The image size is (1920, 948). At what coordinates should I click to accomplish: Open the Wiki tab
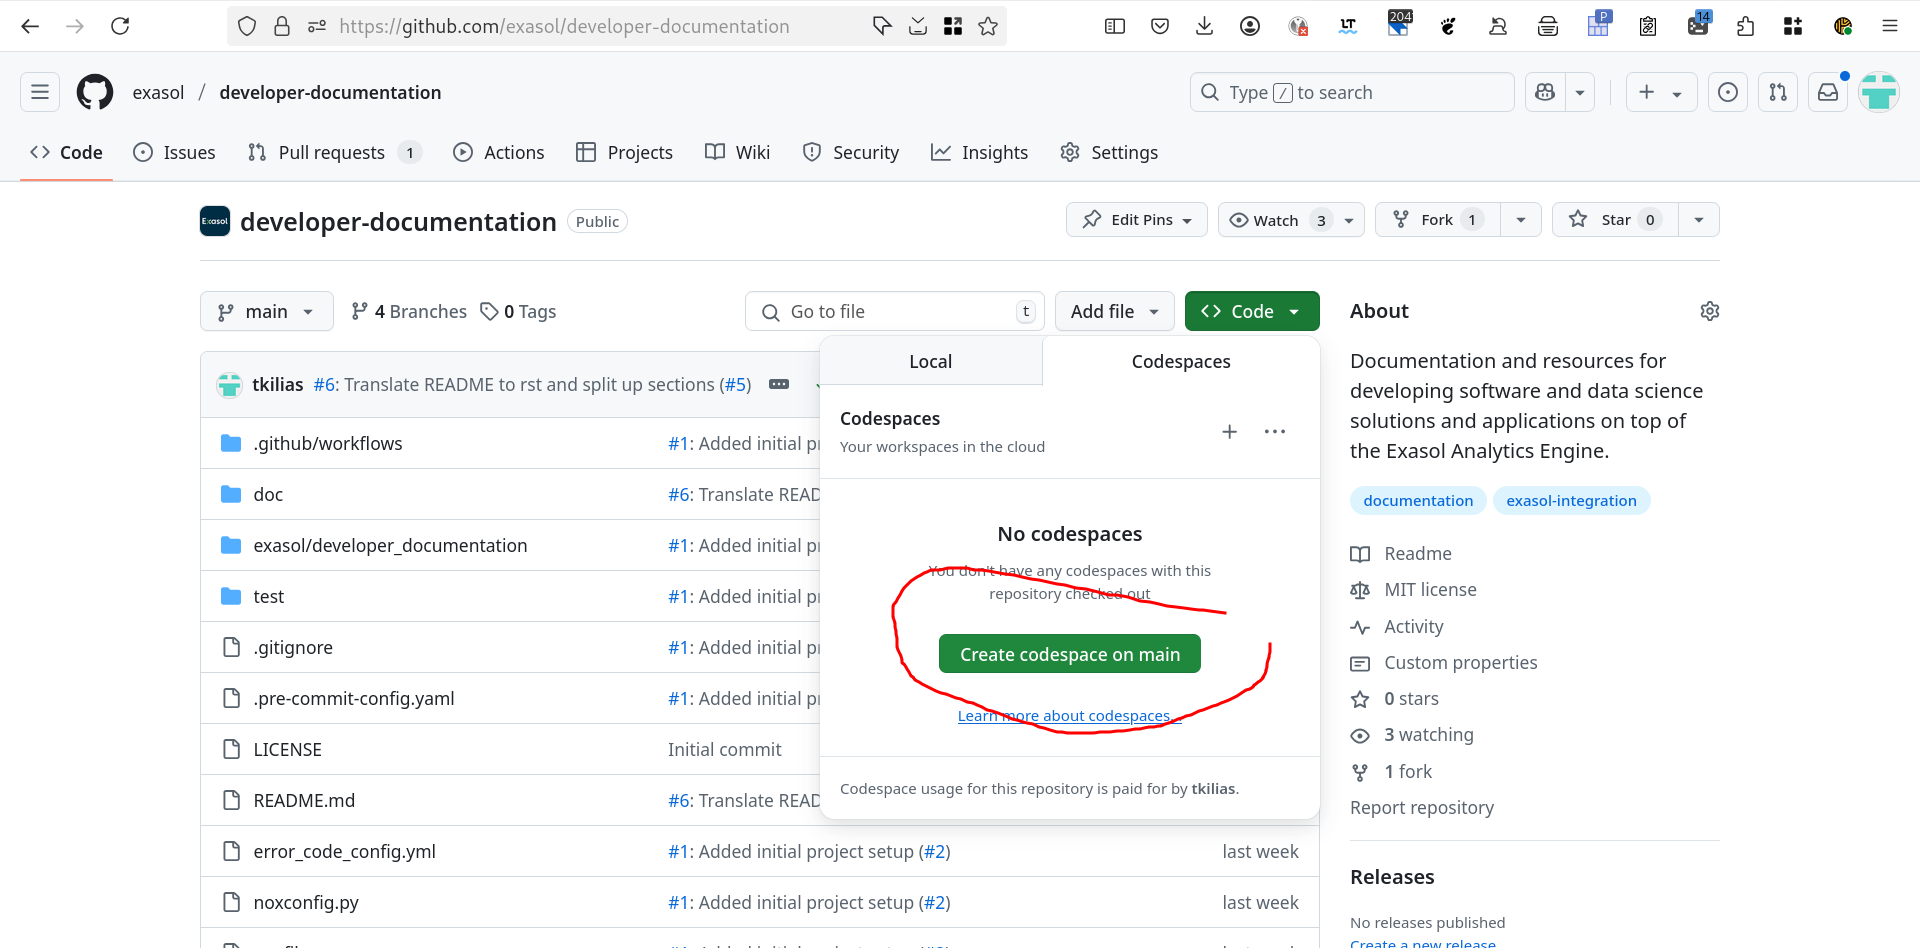tap(738, 152)
